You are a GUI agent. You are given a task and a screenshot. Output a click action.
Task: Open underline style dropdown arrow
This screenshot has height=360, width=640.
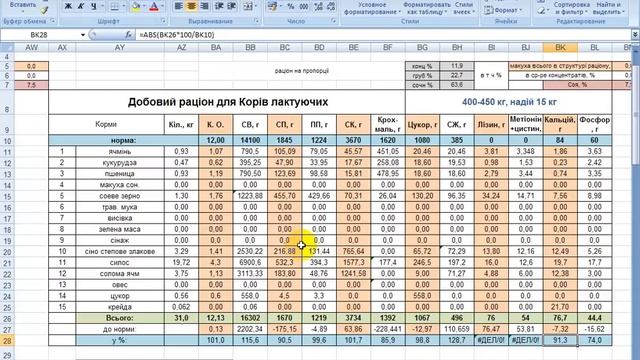(x=102, y=6)
